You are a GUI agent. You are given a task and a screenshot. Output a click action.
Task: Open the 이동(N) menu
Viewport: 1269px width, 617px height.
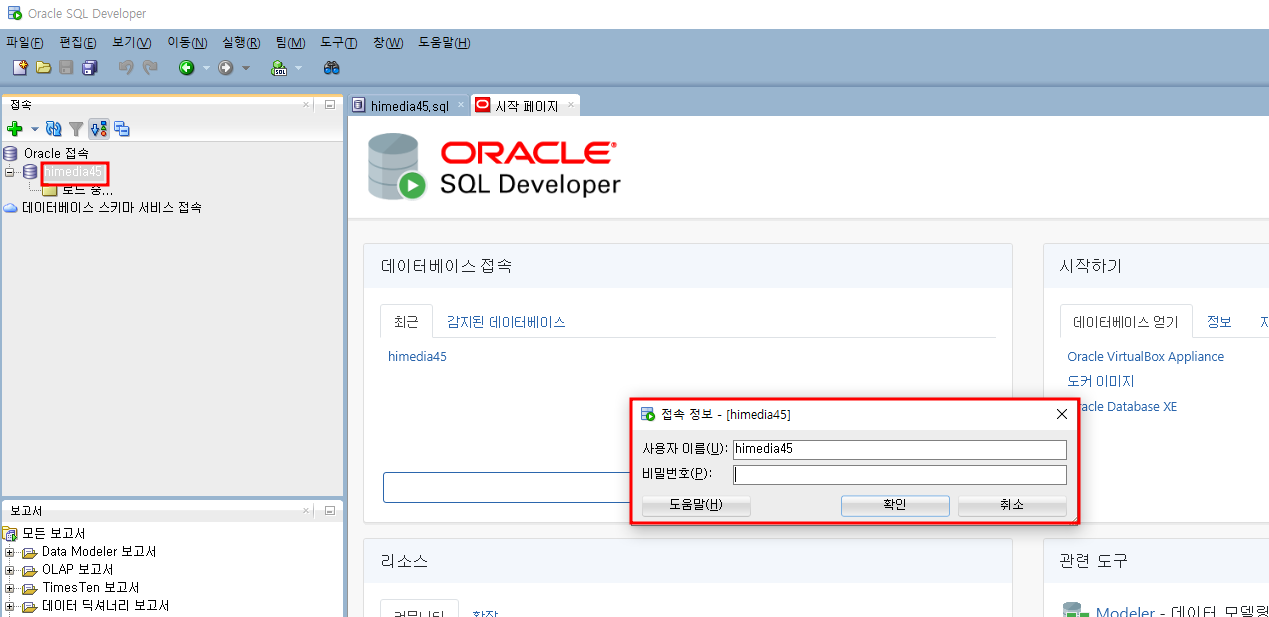[x=187, y=42]
